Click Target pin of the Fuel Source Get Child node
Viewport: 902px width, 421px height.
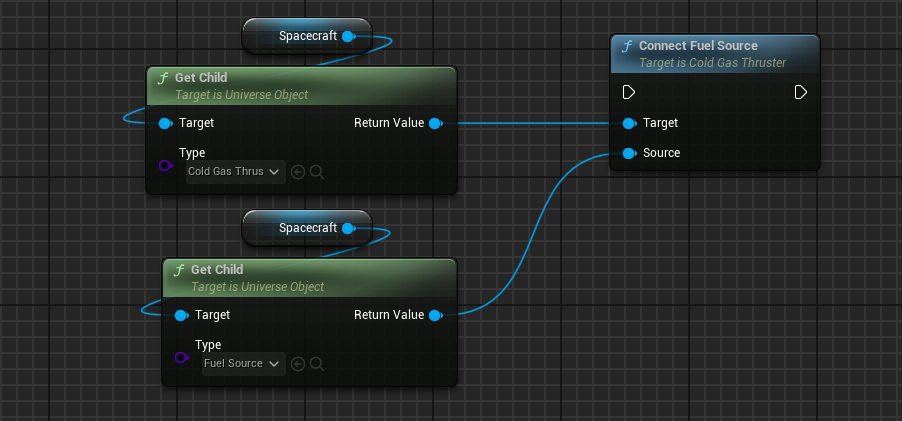click(181, 315)
